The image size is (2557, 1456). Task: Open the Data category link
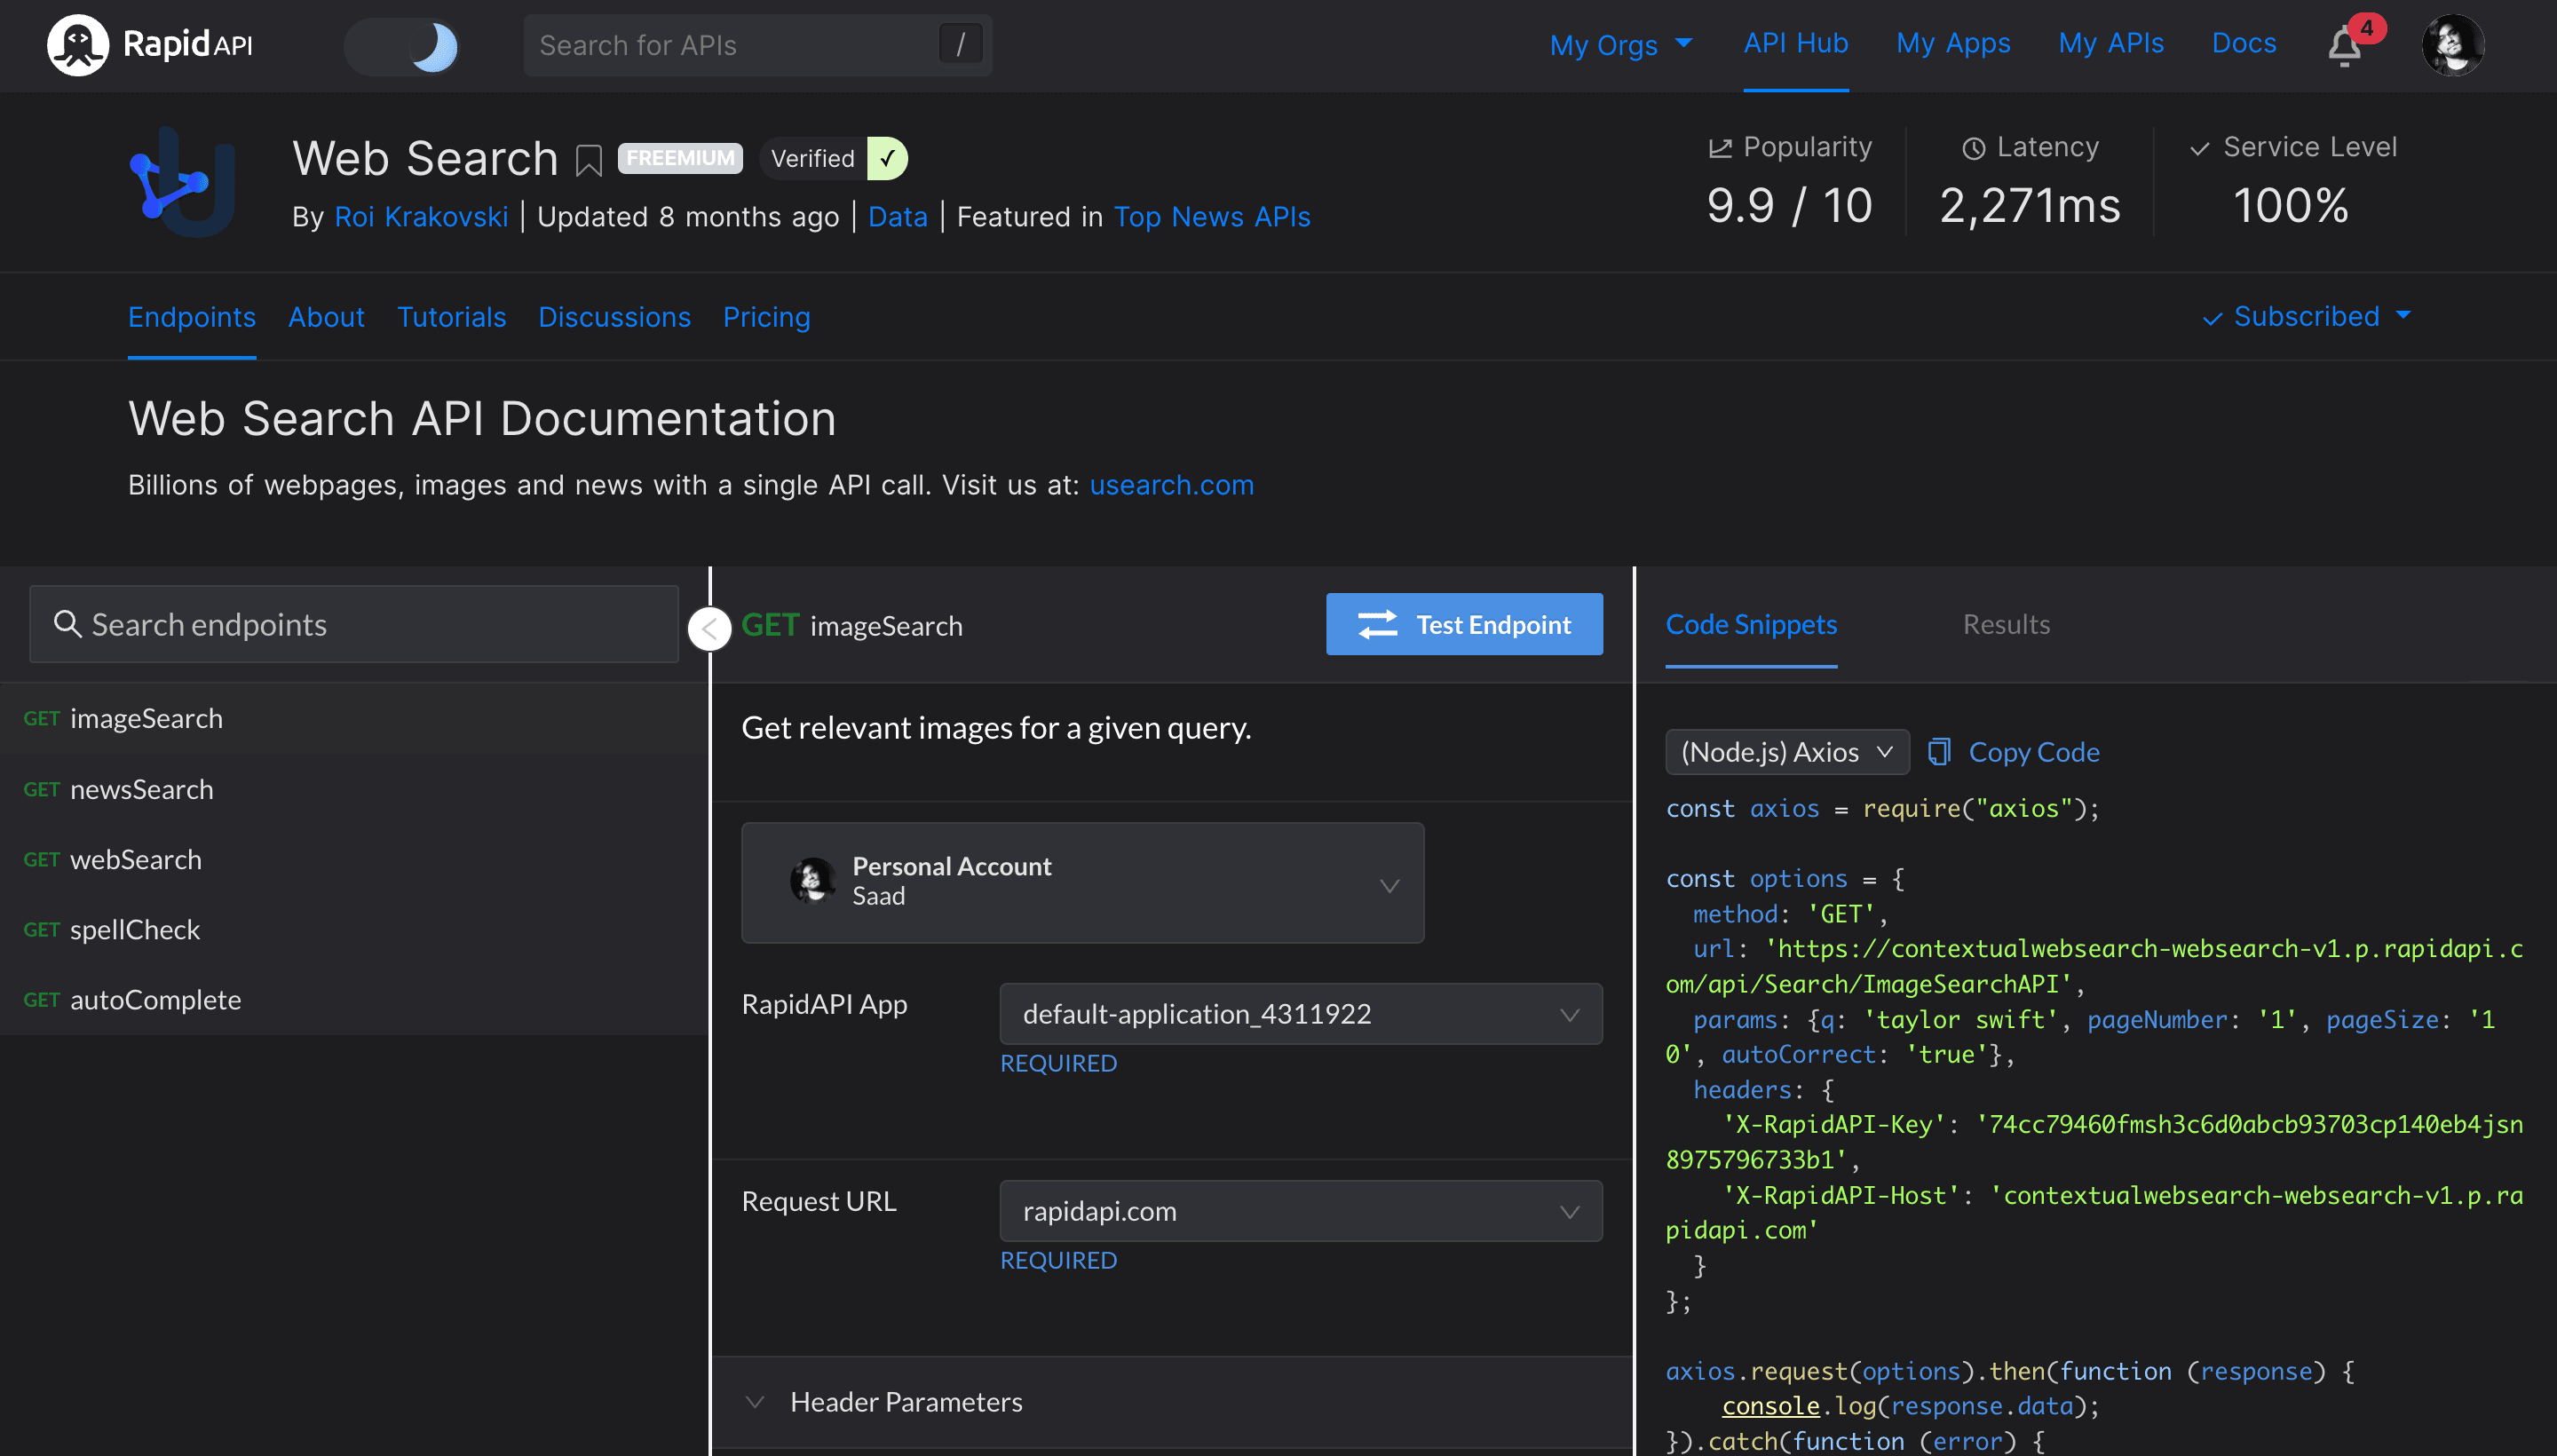[x=897, y=217]
